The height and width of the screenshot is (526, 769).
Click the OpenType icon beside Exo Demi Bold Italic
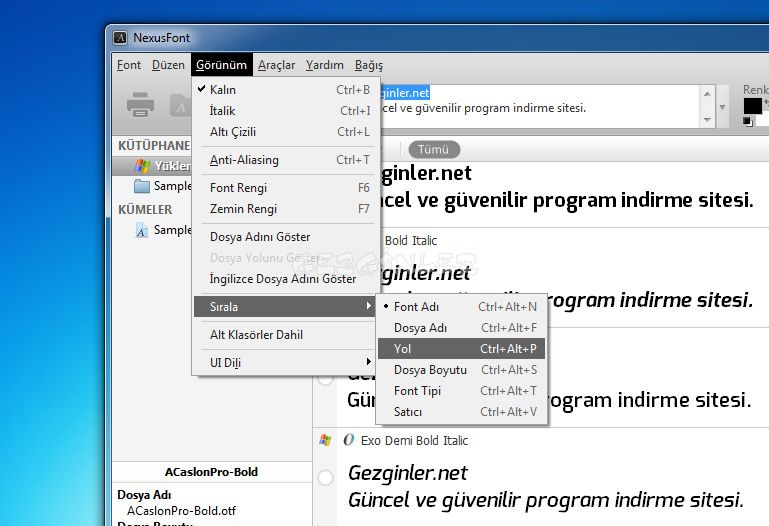click(349, 440)
